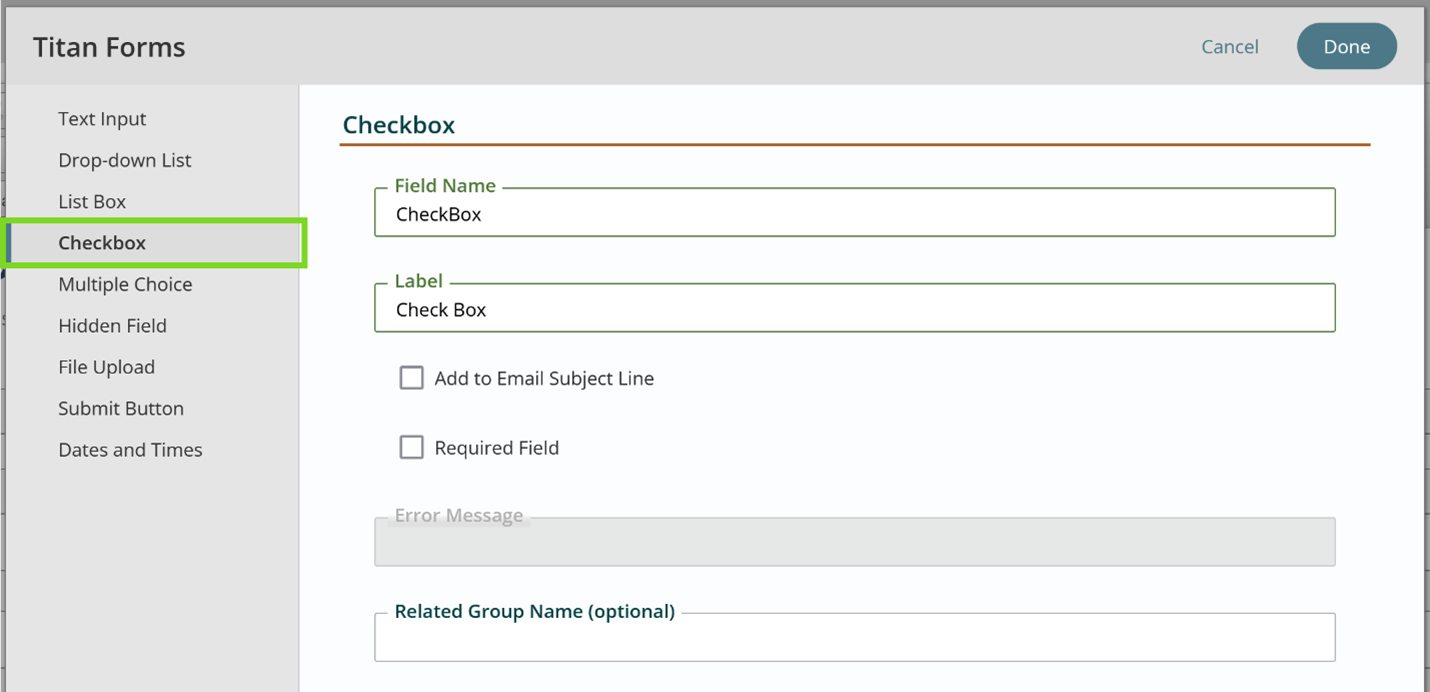Click the Titan Forms title

pyautogui.click(x=109, y=47)
